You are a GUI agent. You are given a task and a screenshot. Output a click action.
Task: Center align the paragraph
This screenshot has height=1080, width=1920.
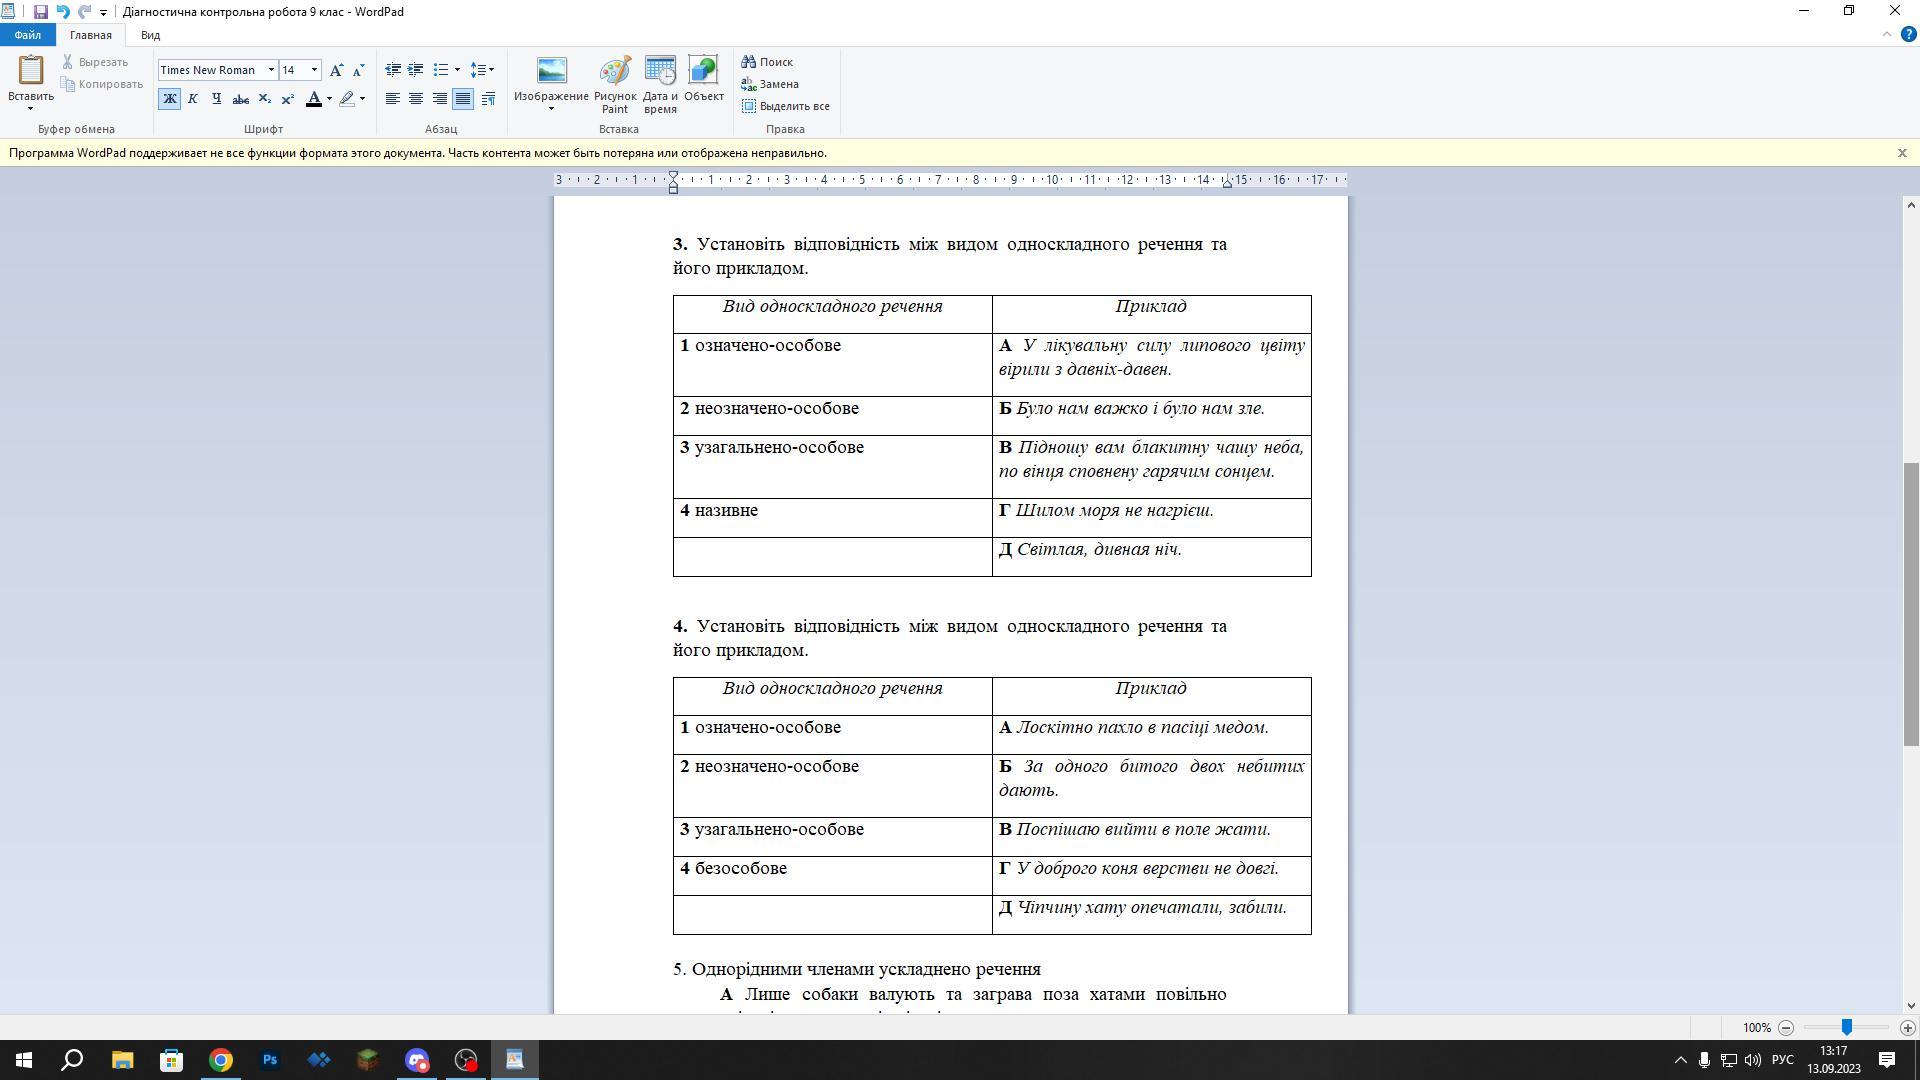416,99
